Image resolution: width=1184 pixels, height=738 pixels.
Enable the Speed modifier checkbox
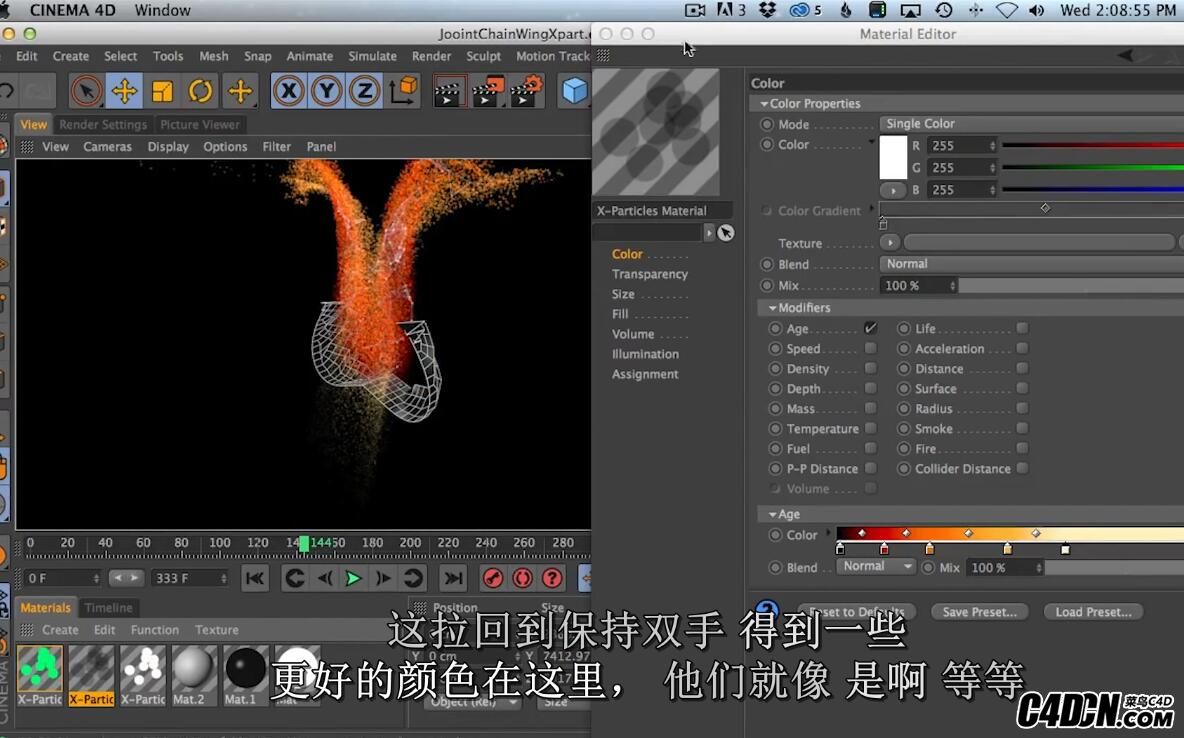[871, 348]
